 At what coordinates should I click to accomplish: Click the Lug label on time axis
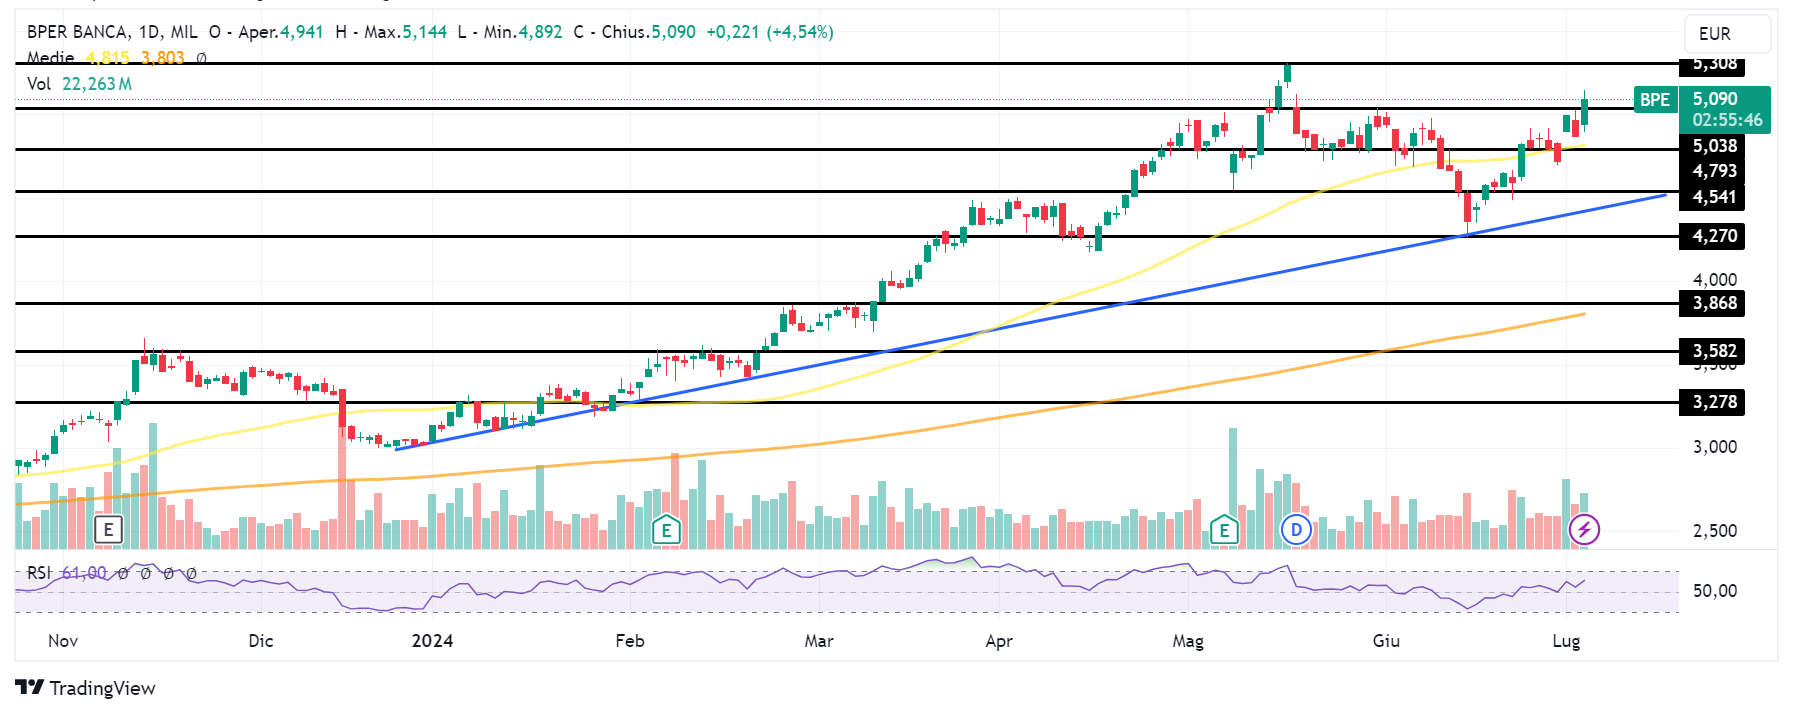1566,641
